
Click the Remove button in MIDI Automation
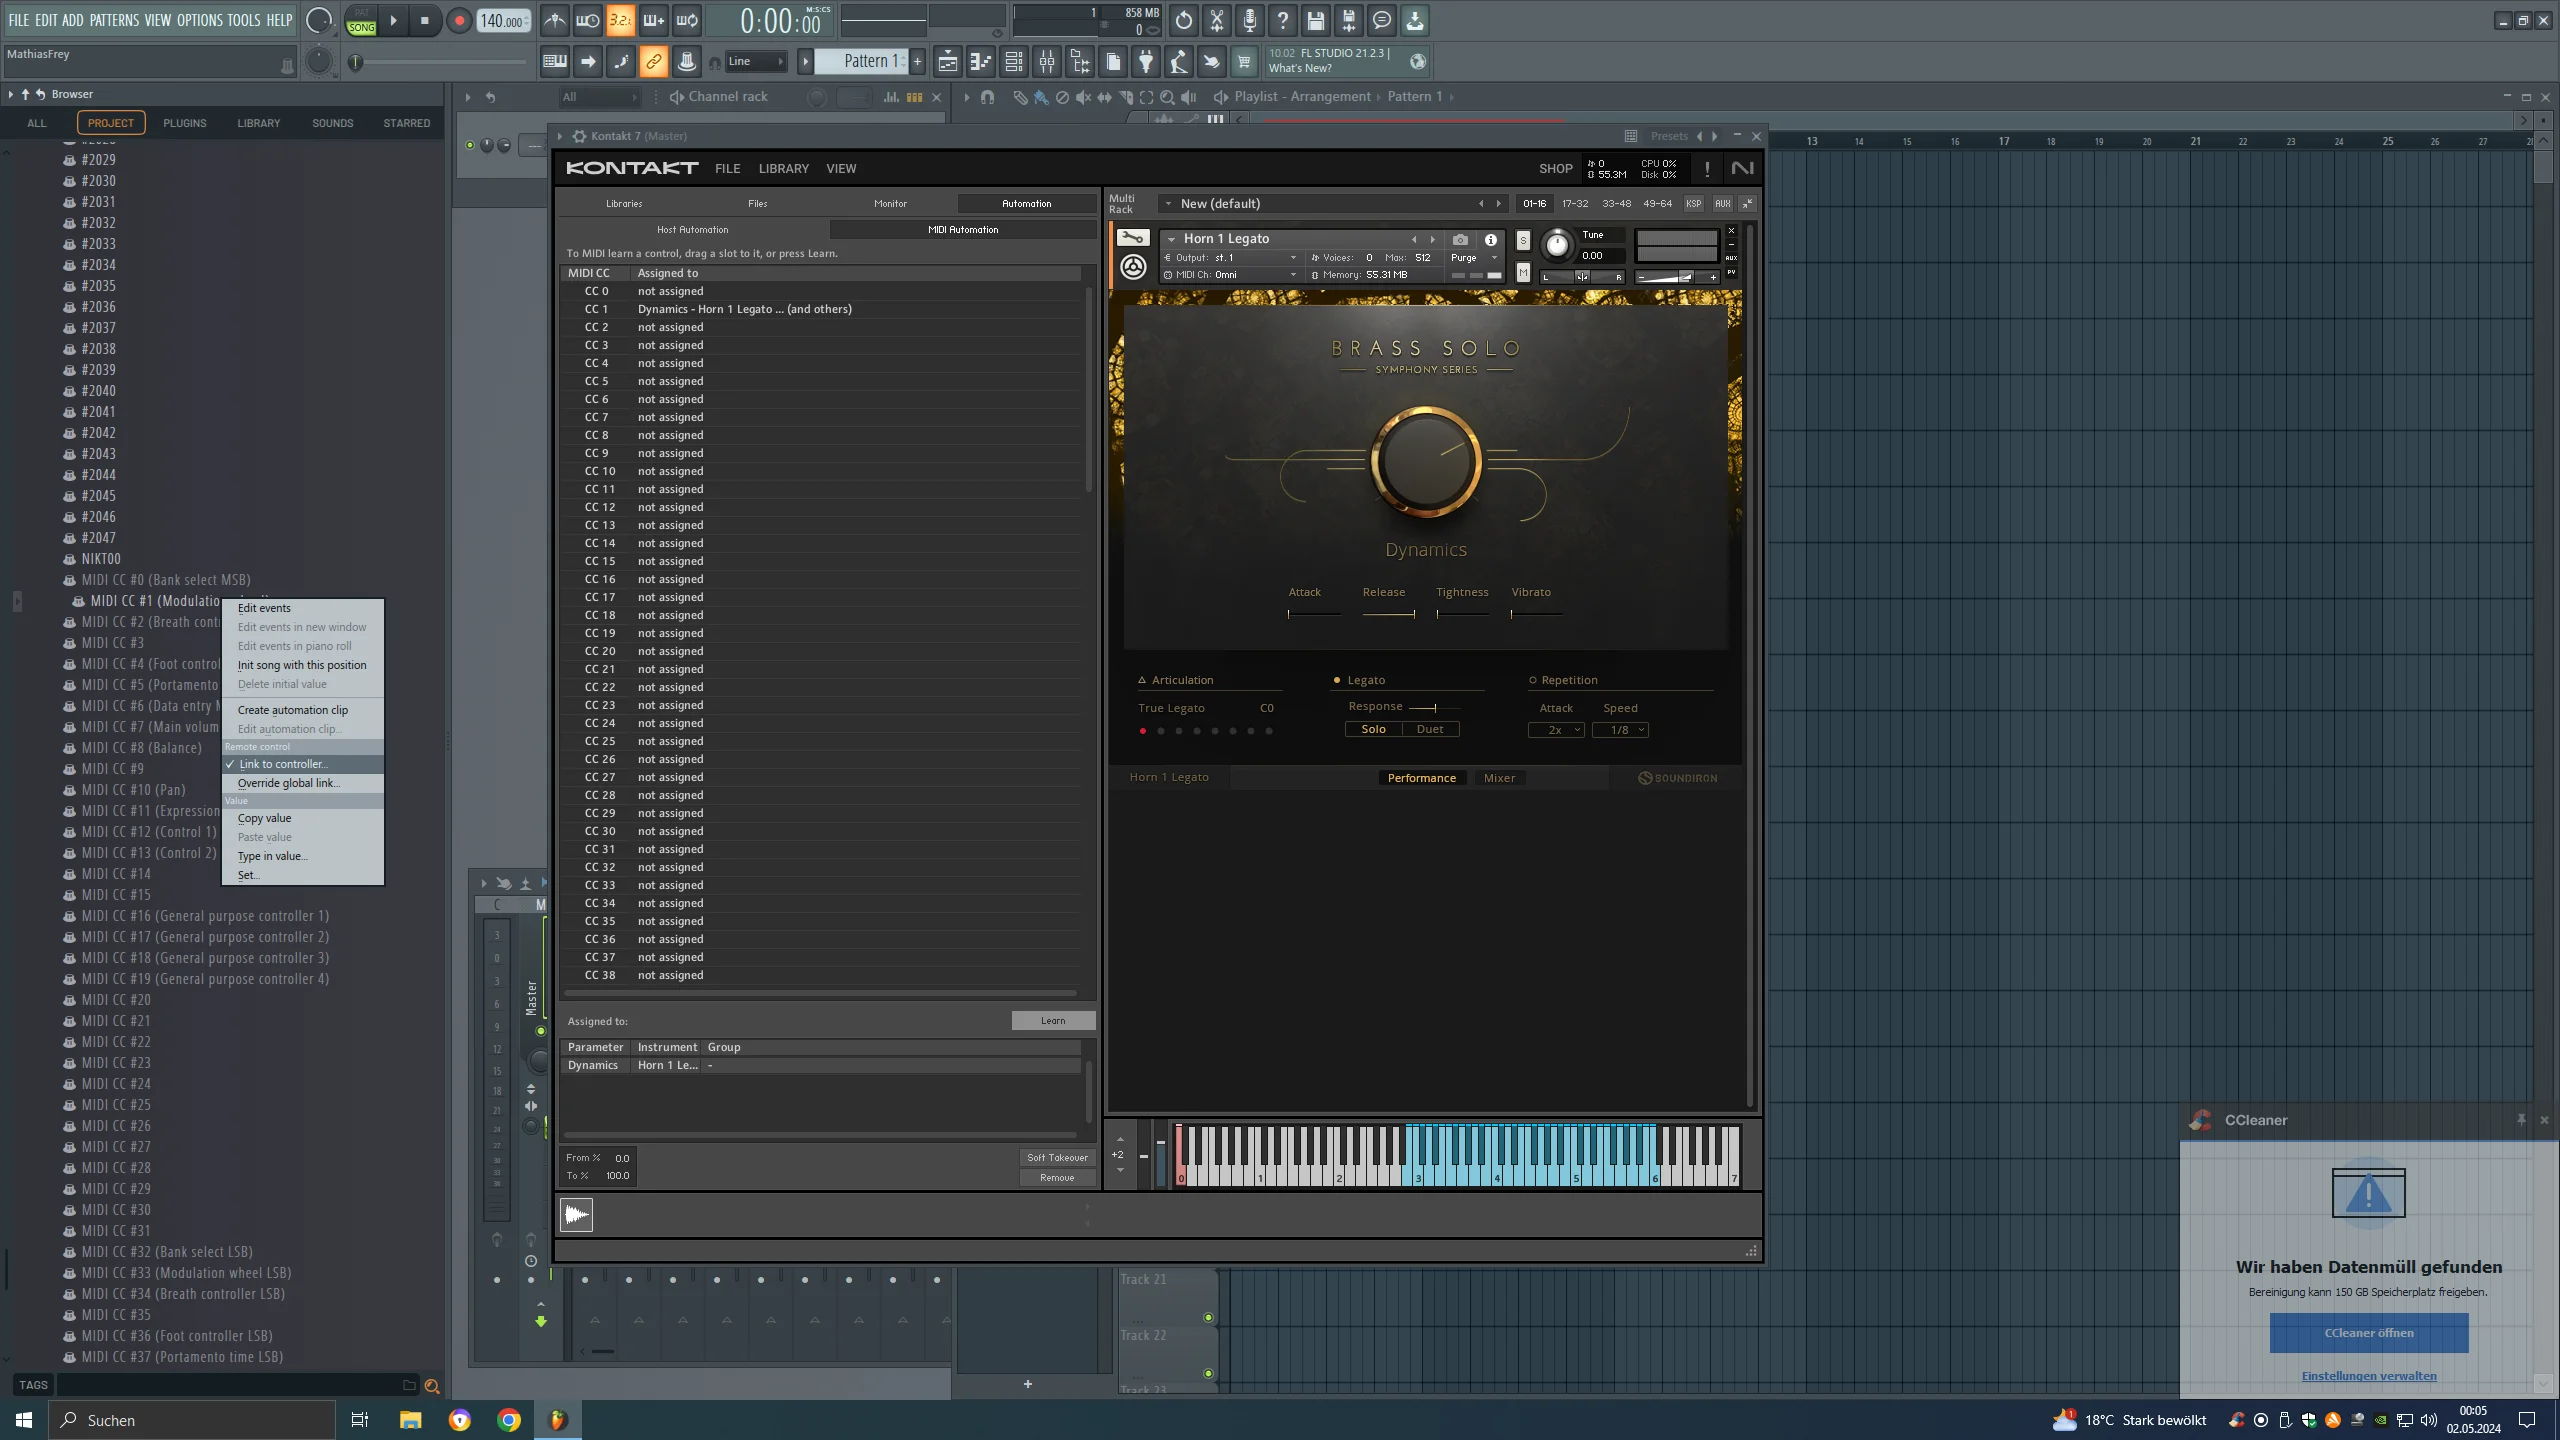1057,1178
